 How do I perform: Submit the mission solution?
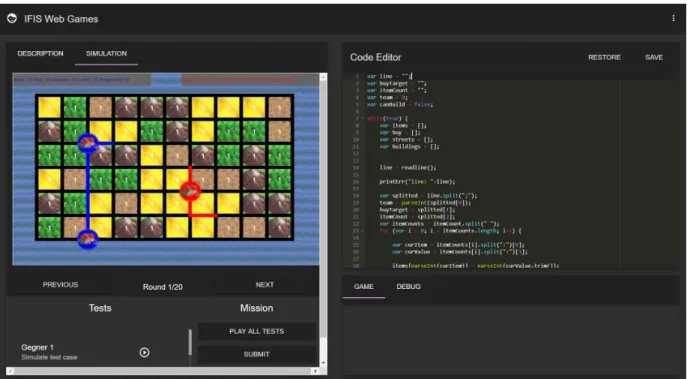[x=257, y=354]
